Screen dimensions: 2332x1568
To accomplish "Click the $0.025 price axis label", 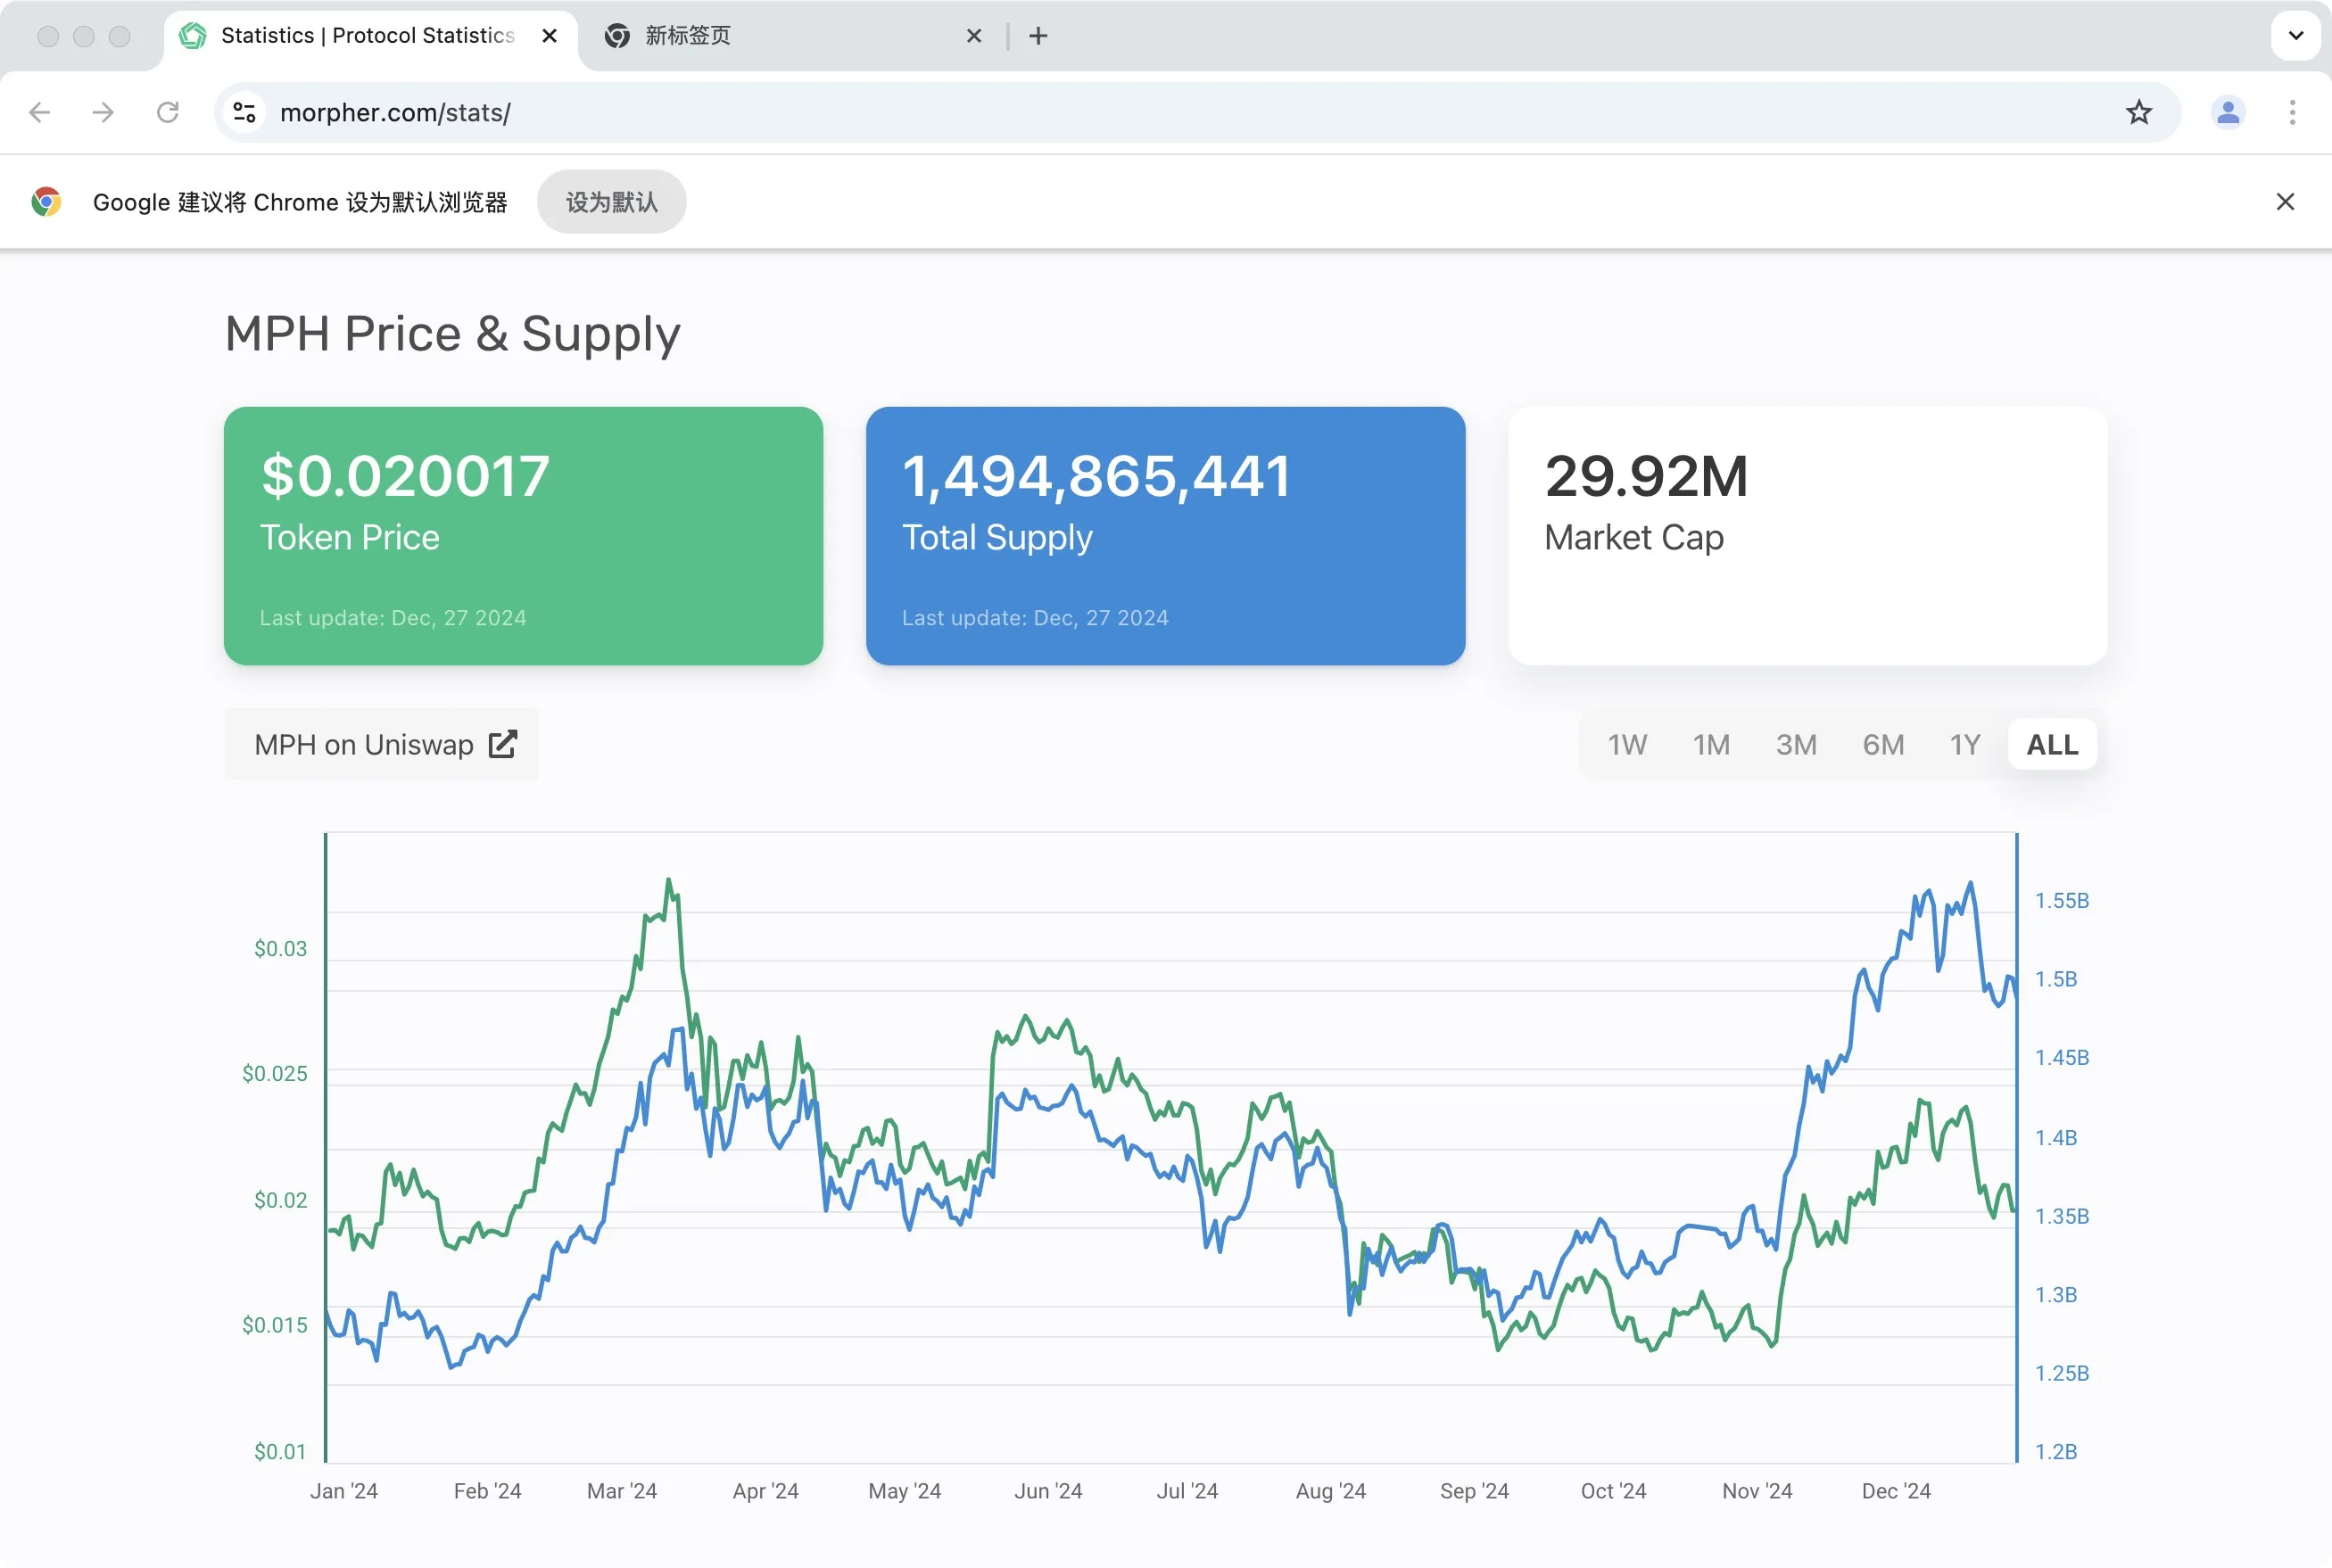I will tap(275, 1074).
